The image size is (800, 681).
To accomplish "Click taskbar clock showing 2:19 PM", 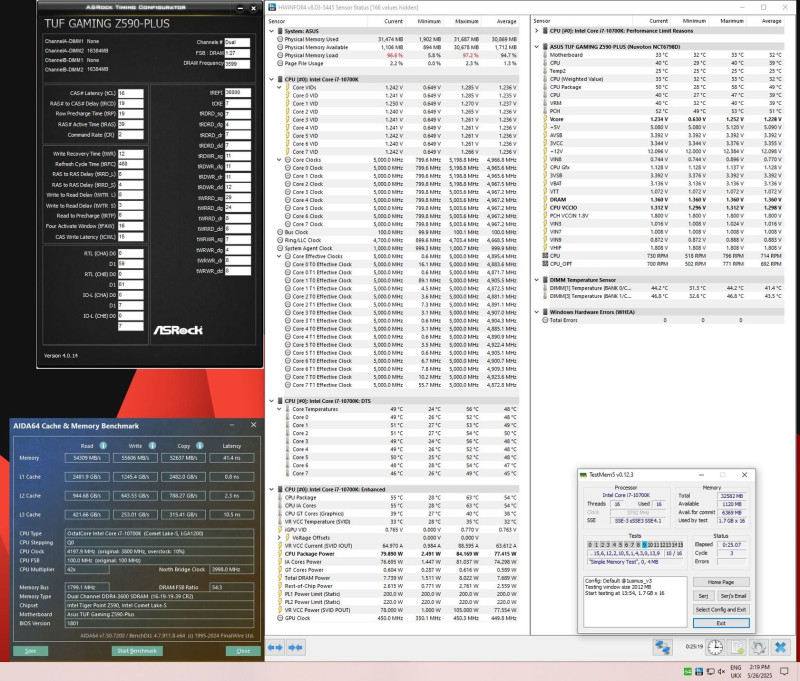I will tap(760, 667).
